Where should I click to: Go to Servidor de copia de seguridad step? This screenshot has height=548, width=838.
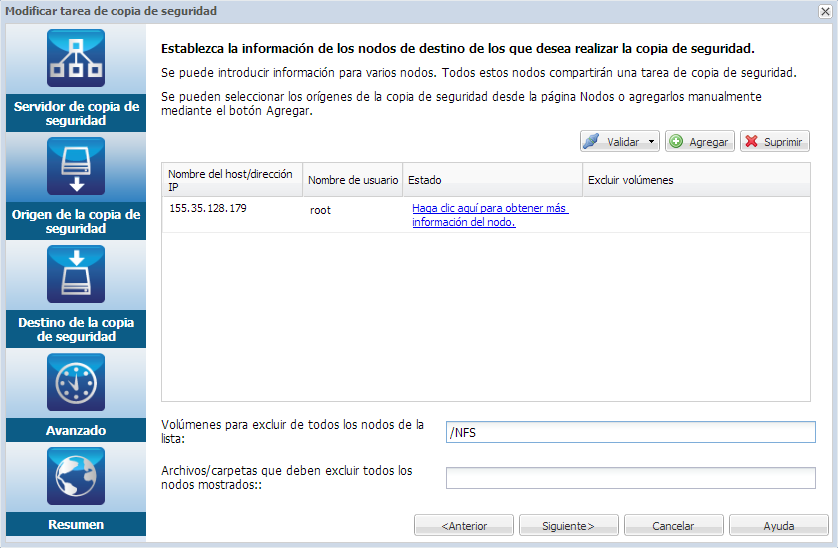pos(76,113)
